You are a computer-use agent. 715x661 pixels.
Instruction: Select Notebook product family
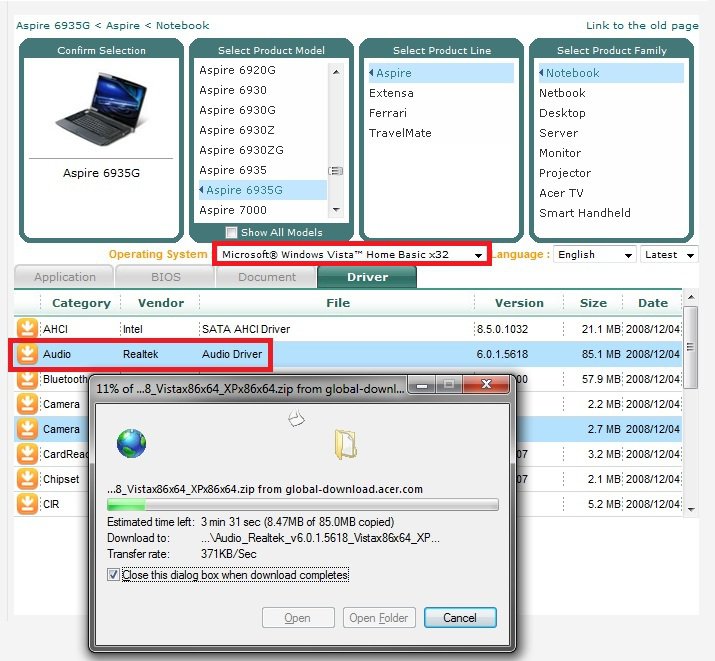(x=611, y=73)
